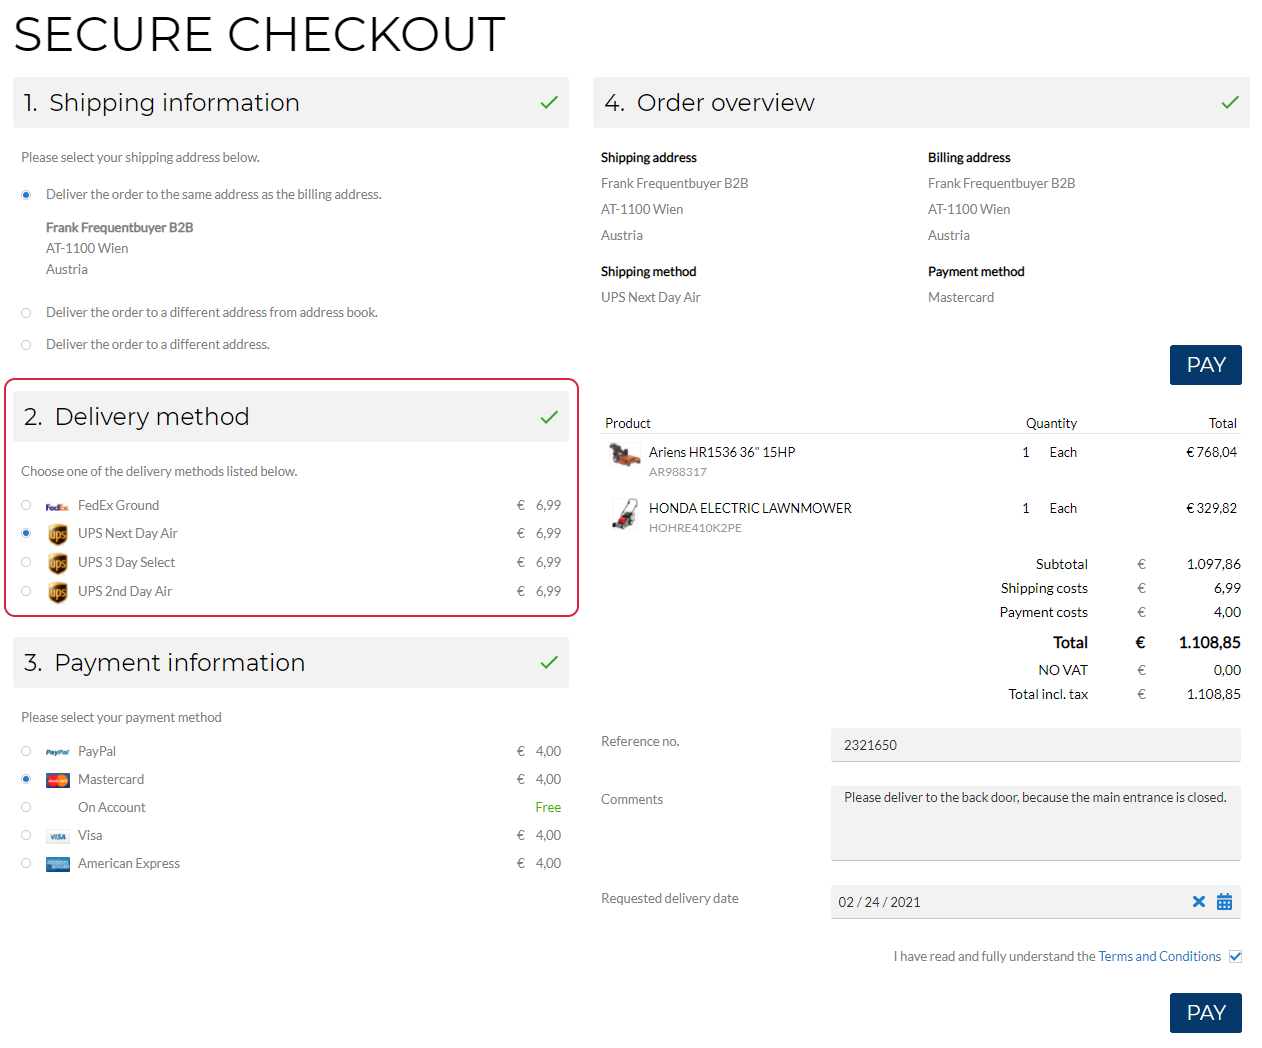Click the UPS 3 Day Select logo
1262x1048 pixels.
click(58, 563)
